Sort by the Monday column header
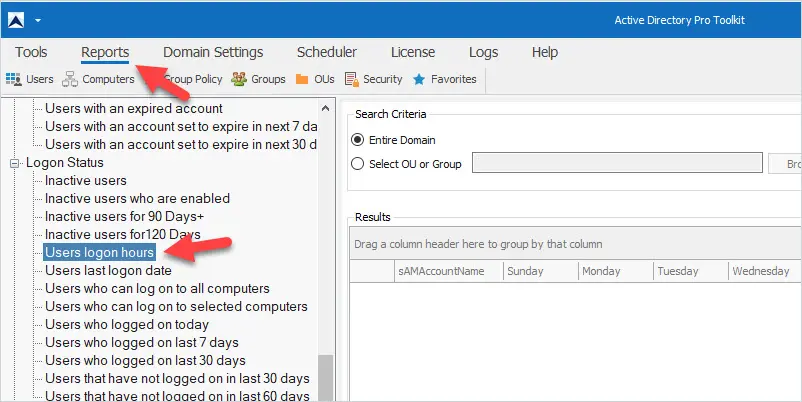 [x=616, y=271]
